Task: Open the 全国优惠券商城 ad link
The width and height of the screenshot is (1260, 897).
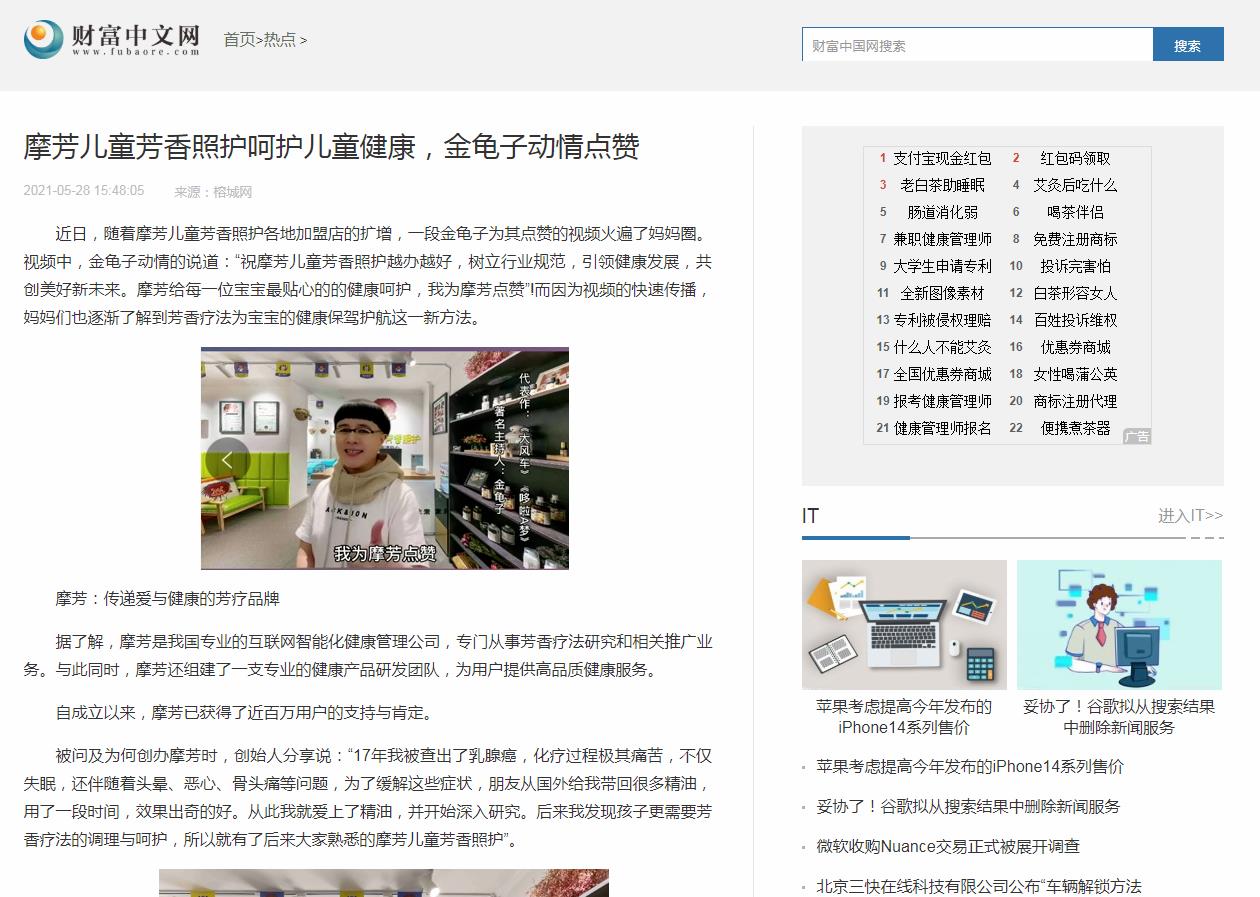Action: [942, 374]
